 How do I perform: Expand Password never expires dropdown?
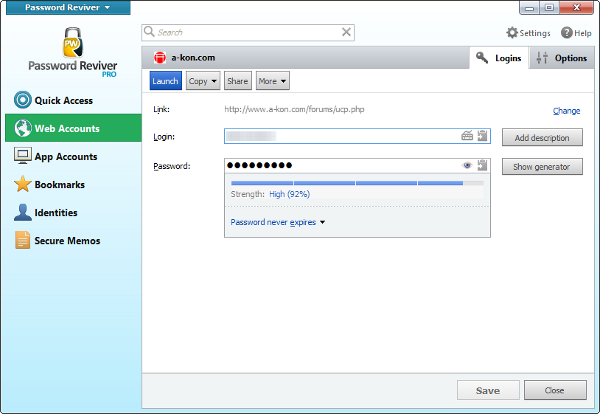(x=278, y=222)
